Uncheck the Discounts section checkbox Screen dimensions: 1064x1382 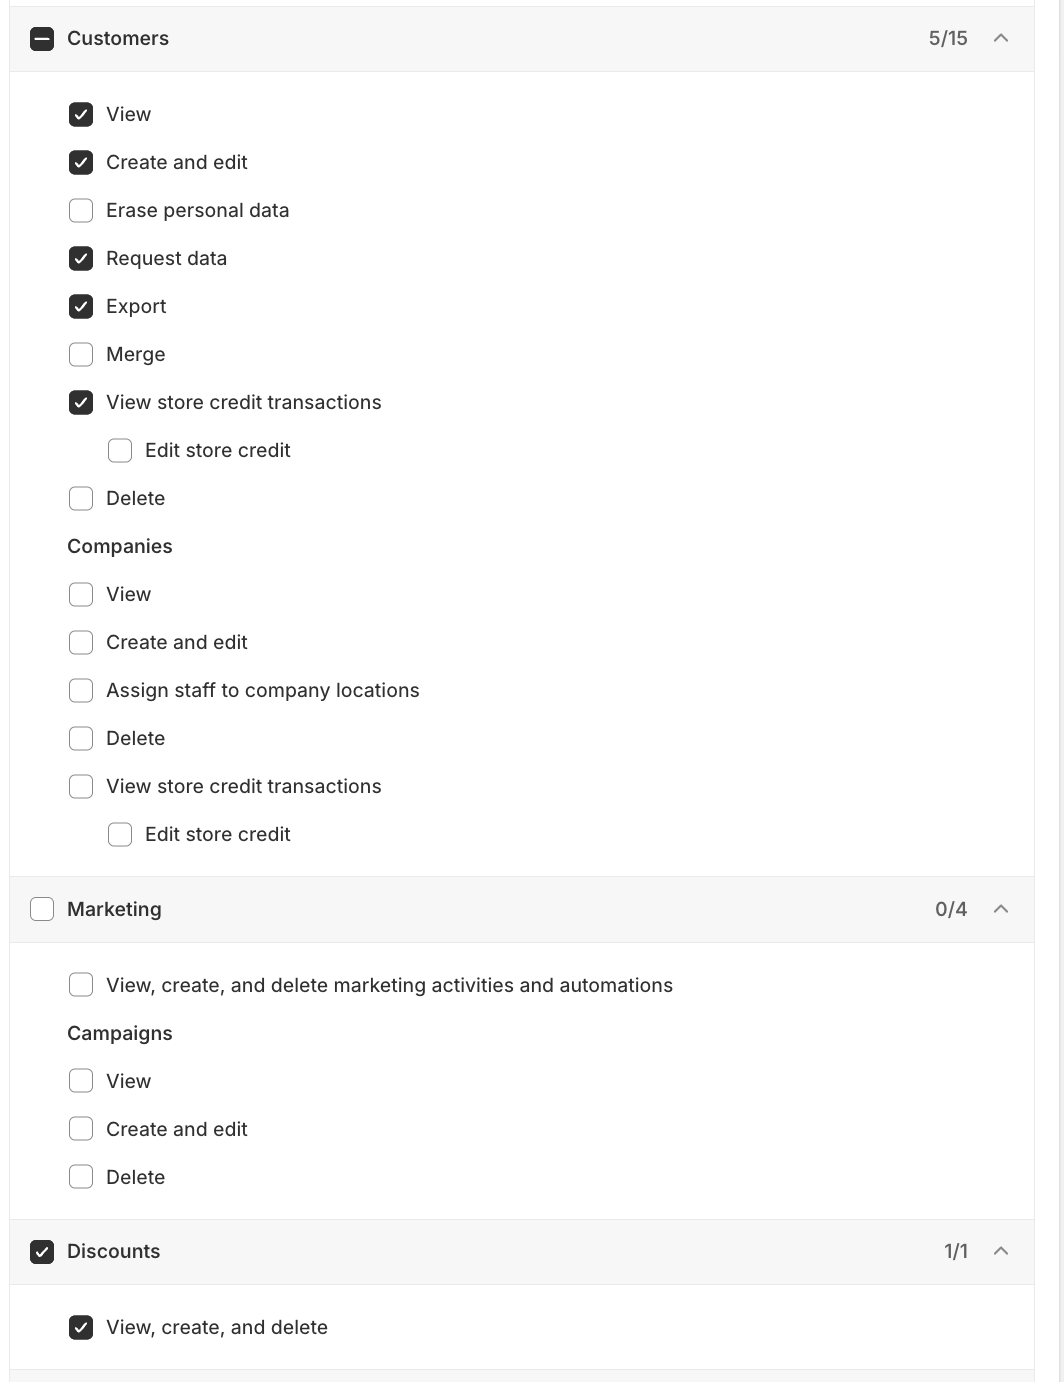coord(41,1251)
